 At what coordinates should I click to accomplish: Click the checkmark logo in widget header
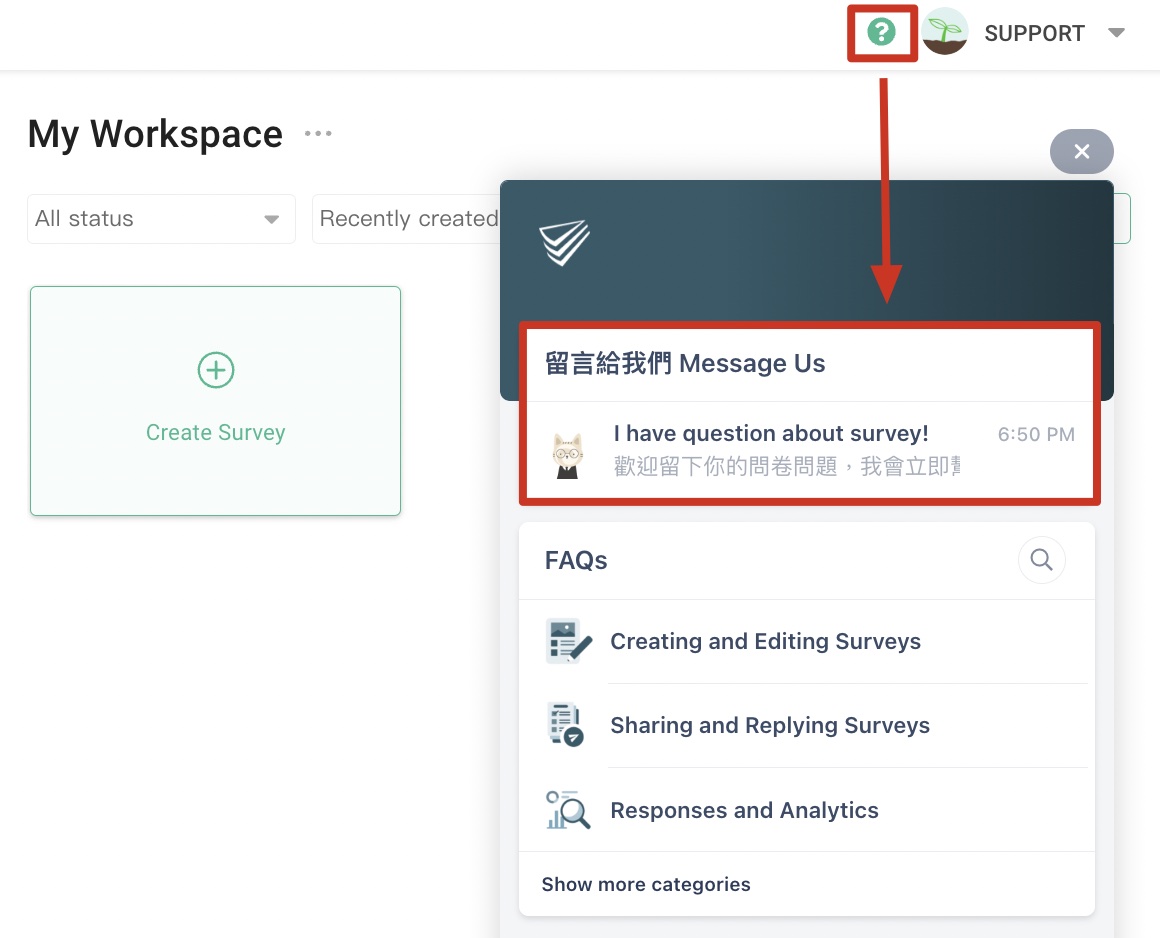(x=564, y=243)
